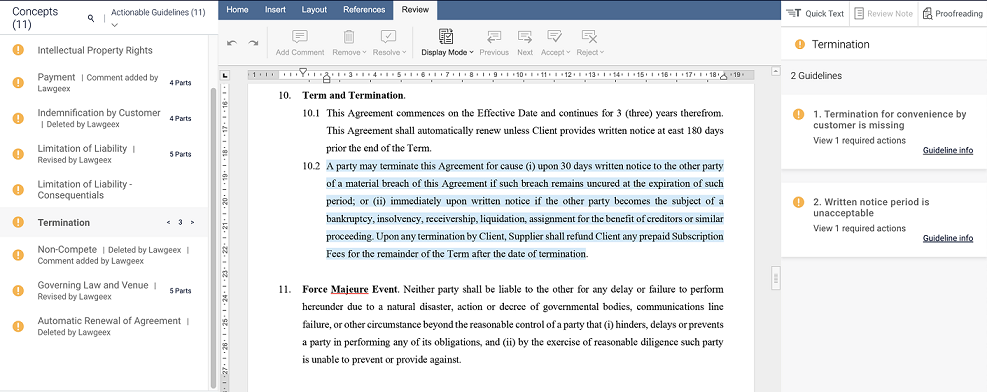
Task: Select the Review tab
Action: (x=415, y=9)
